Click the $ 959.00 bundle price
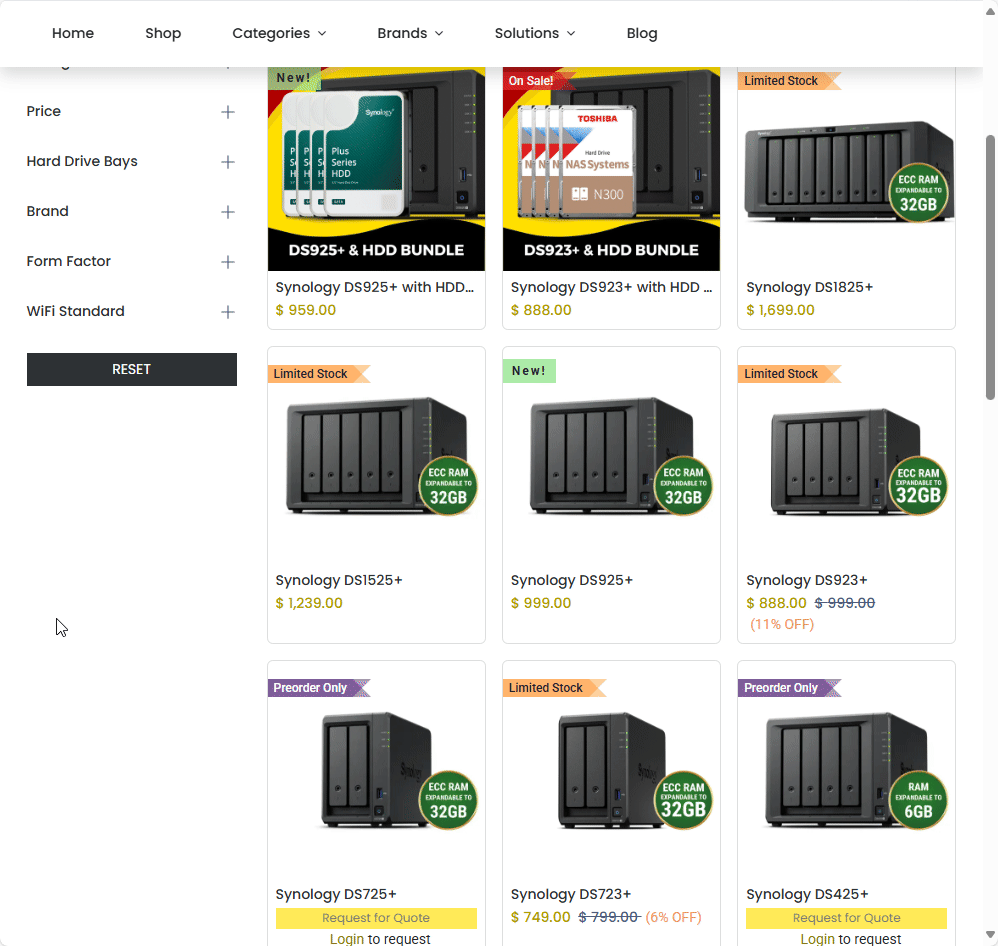 (x=306, y=310)
